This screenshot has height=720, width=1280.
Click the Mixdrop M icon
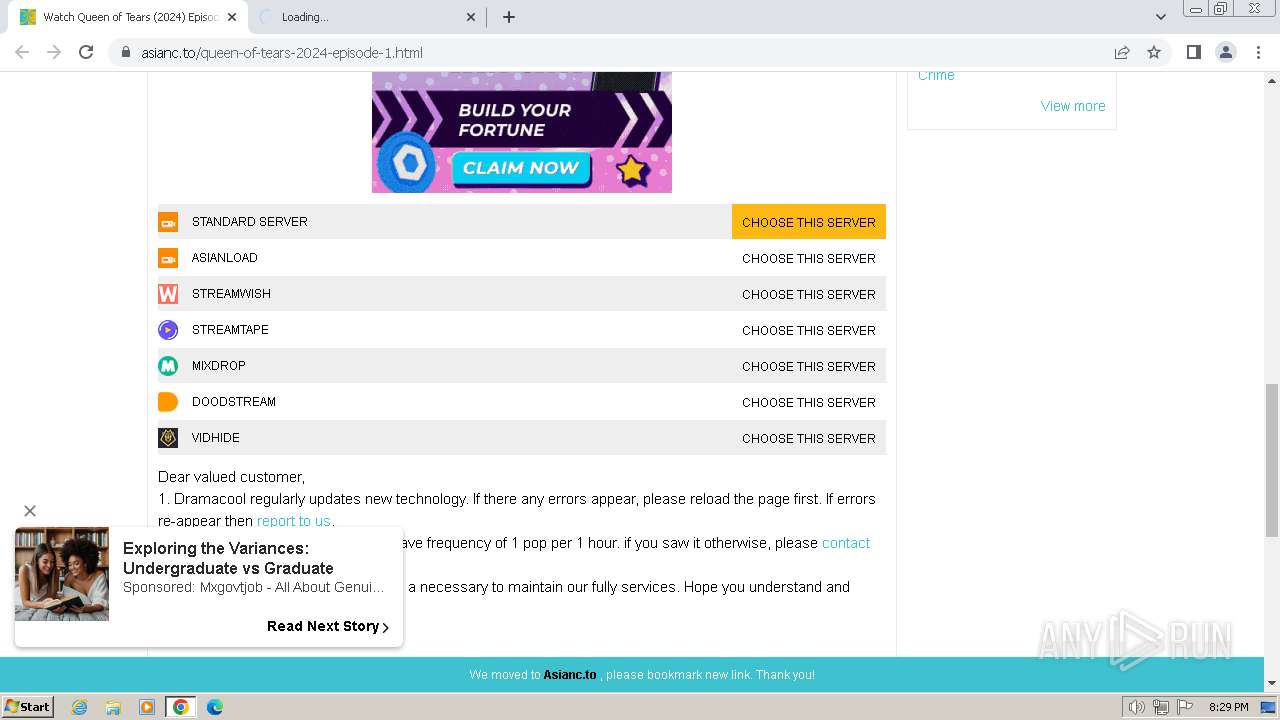[x=168, y=366]
